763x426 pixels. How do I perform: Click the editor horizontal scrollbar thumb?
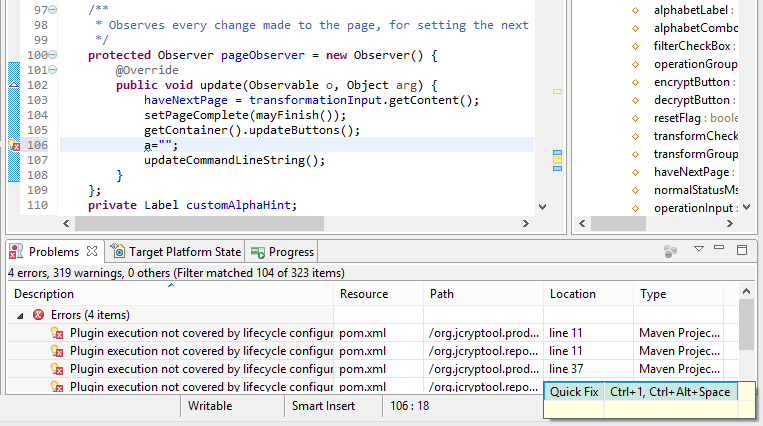(199, 223)
